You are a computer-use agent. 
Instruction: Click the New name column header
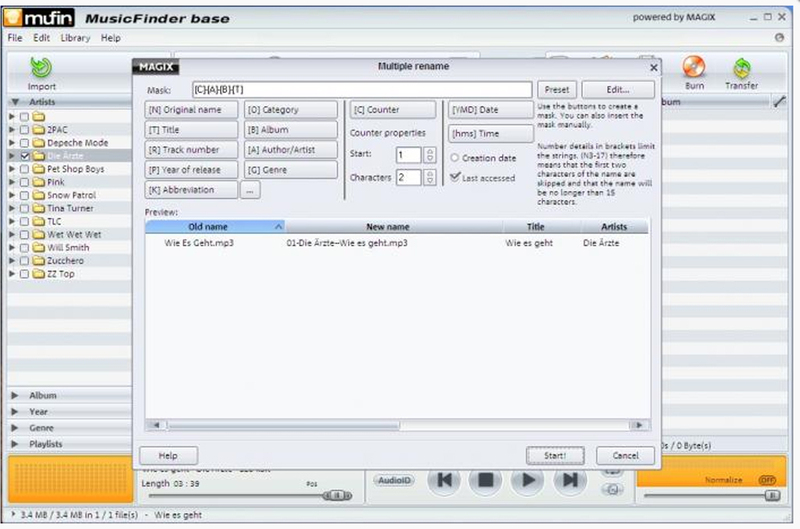(393, 226)
